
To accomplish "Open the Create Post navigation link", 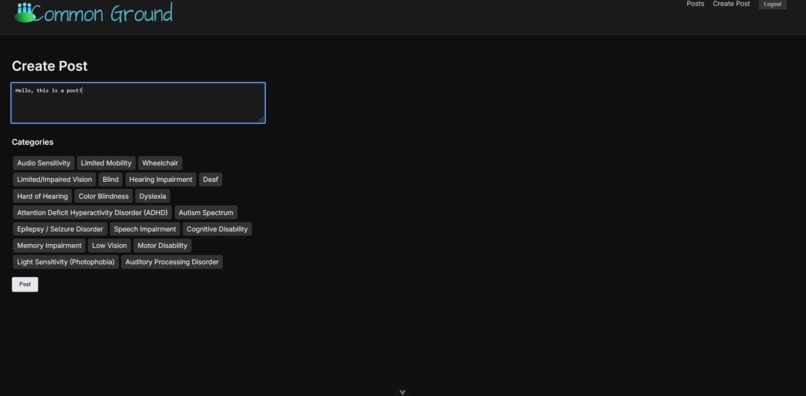I will 731,4.
